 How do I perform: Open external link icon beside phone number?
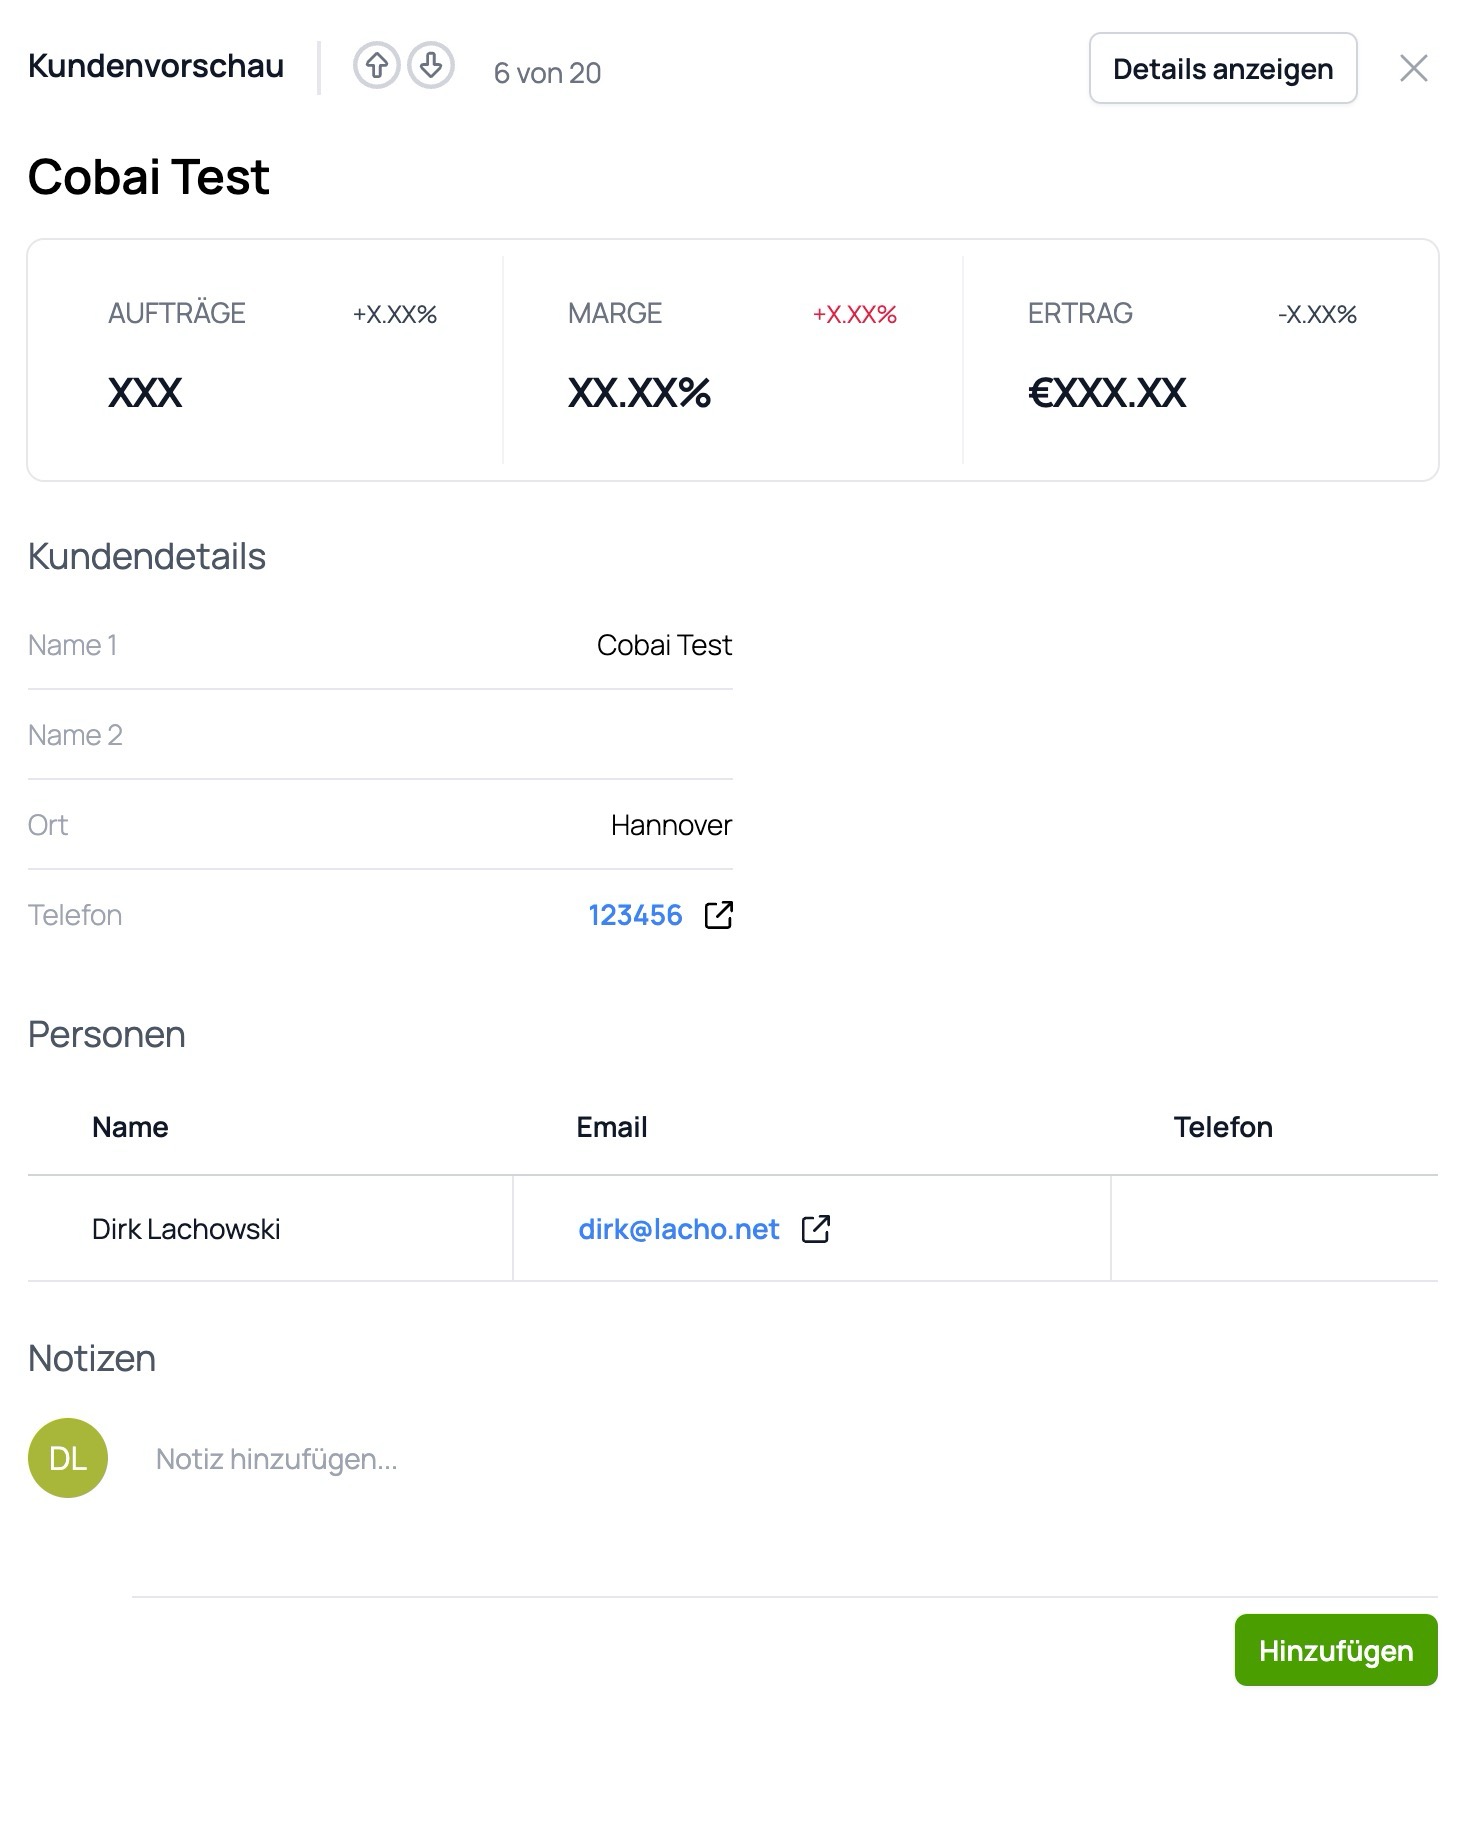click(x=718, y=915)
